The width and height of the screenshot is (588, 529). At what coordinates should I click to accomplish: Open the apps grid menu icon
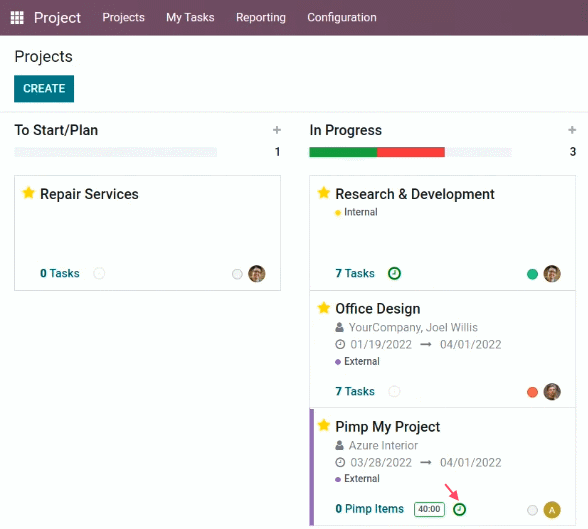click(17, 18)
